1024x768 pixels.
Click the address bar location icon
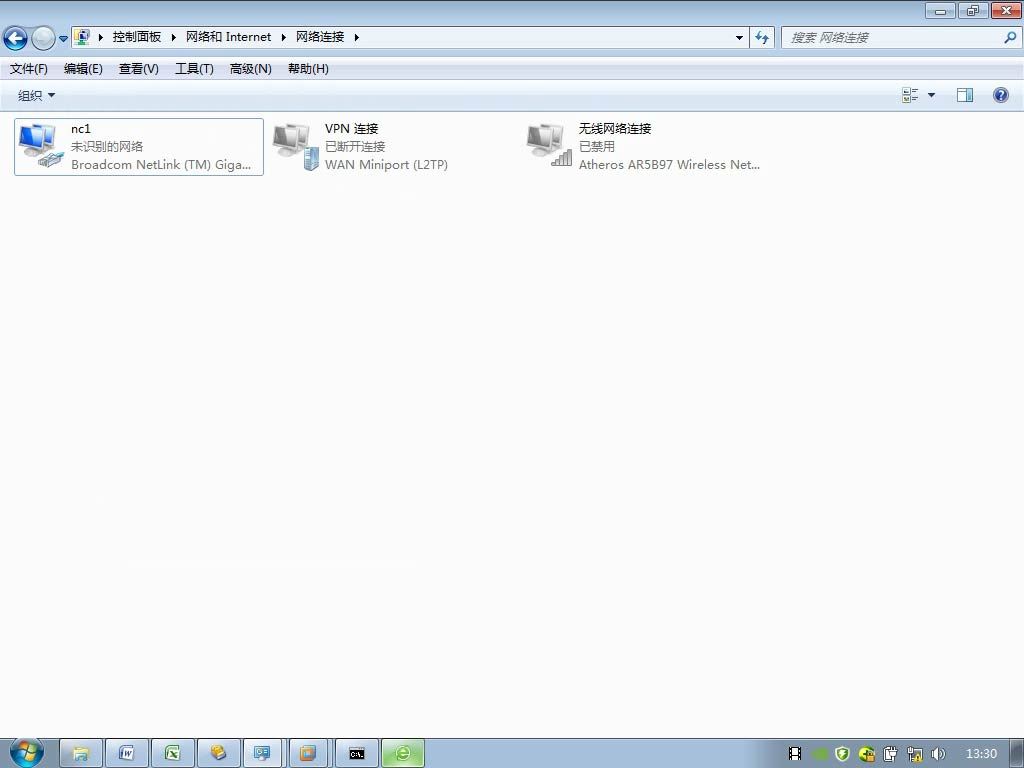[x=82, y=37]
